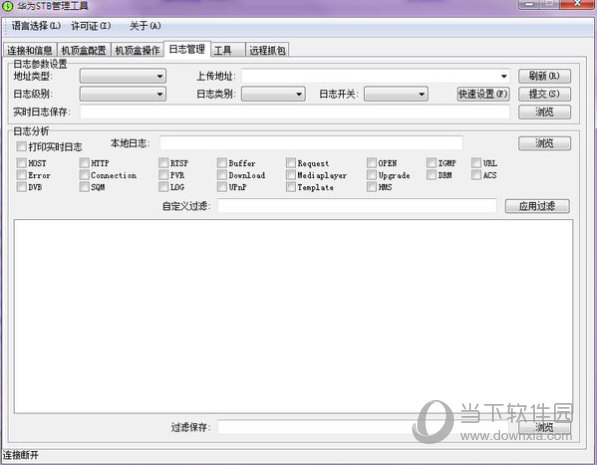Click the 应用过滤 button
The image size is (597, 465).
click(x=537, y=206)
